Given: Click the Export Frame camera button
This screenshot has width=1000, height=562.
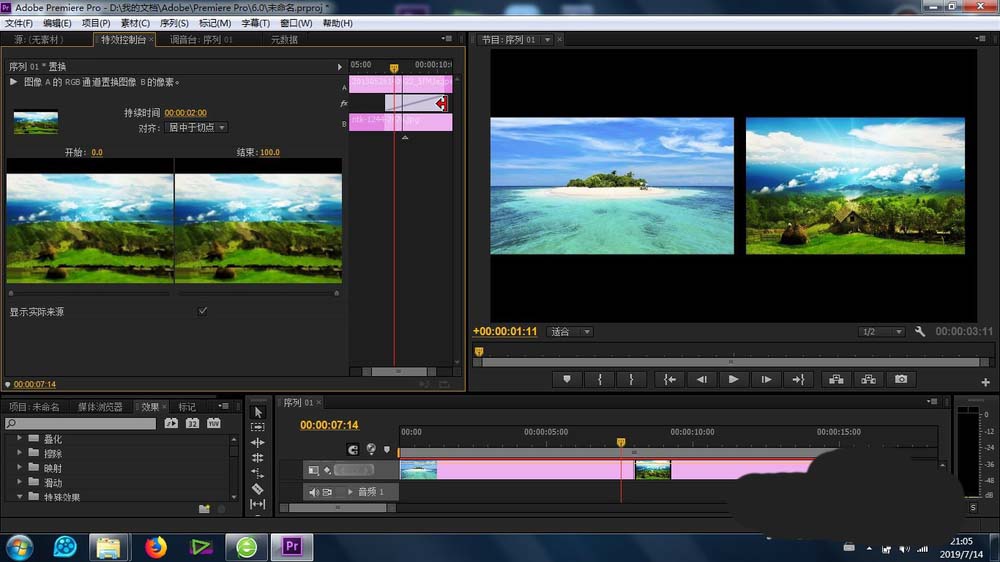Looking at the screenshot, I should 901,379.
